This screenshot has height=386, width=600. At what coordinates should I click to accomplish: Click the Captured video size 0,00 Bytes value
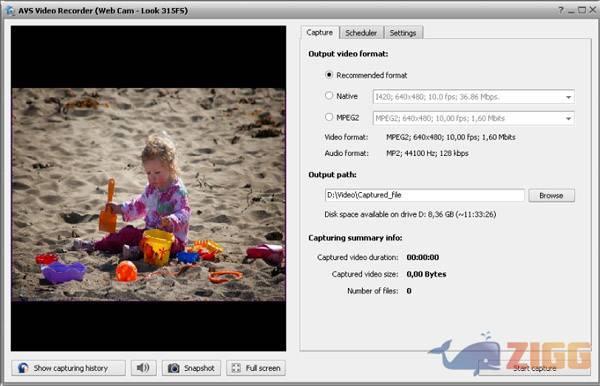426,274
